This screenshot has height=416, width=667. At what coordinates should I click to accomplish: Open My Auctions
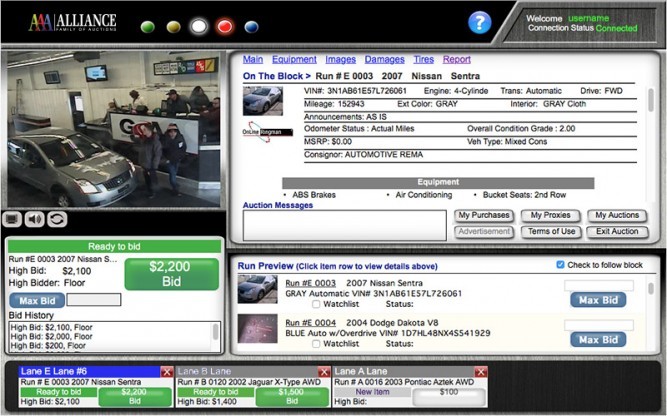pyautogui.click(x=617, y=215)
